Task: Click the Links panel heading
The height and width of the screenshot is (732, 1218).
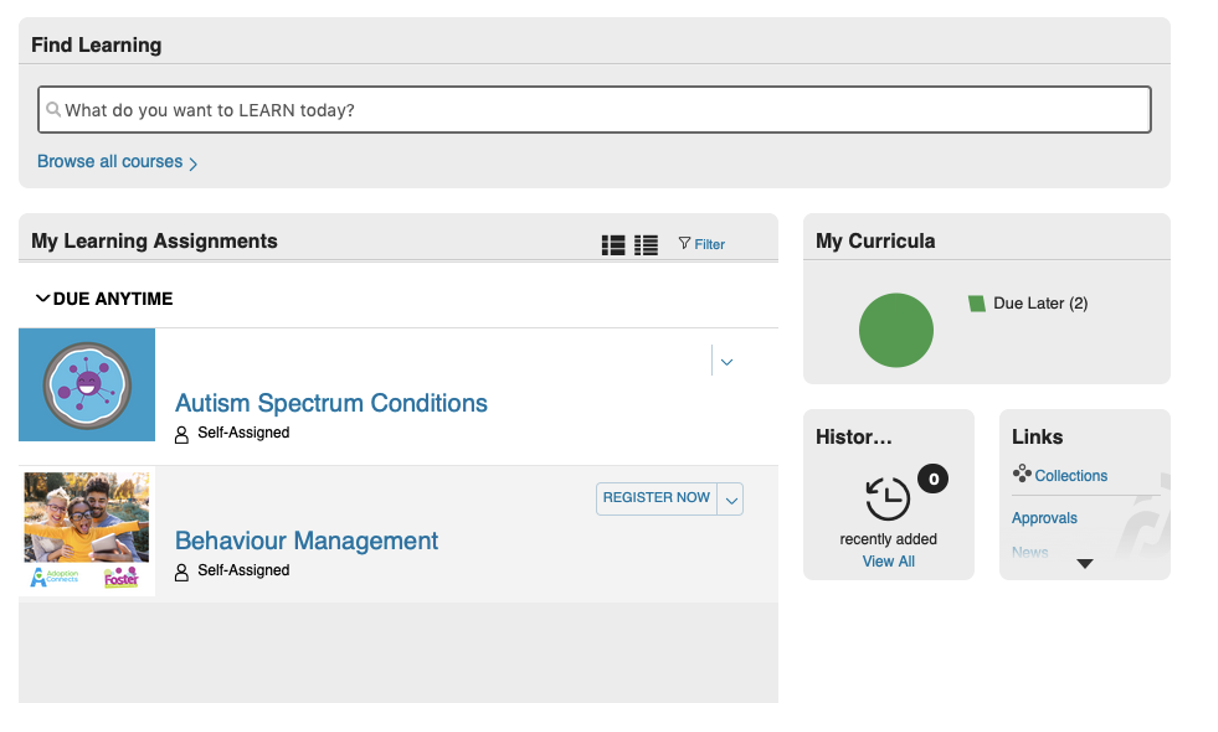Action: point(1037,437)
